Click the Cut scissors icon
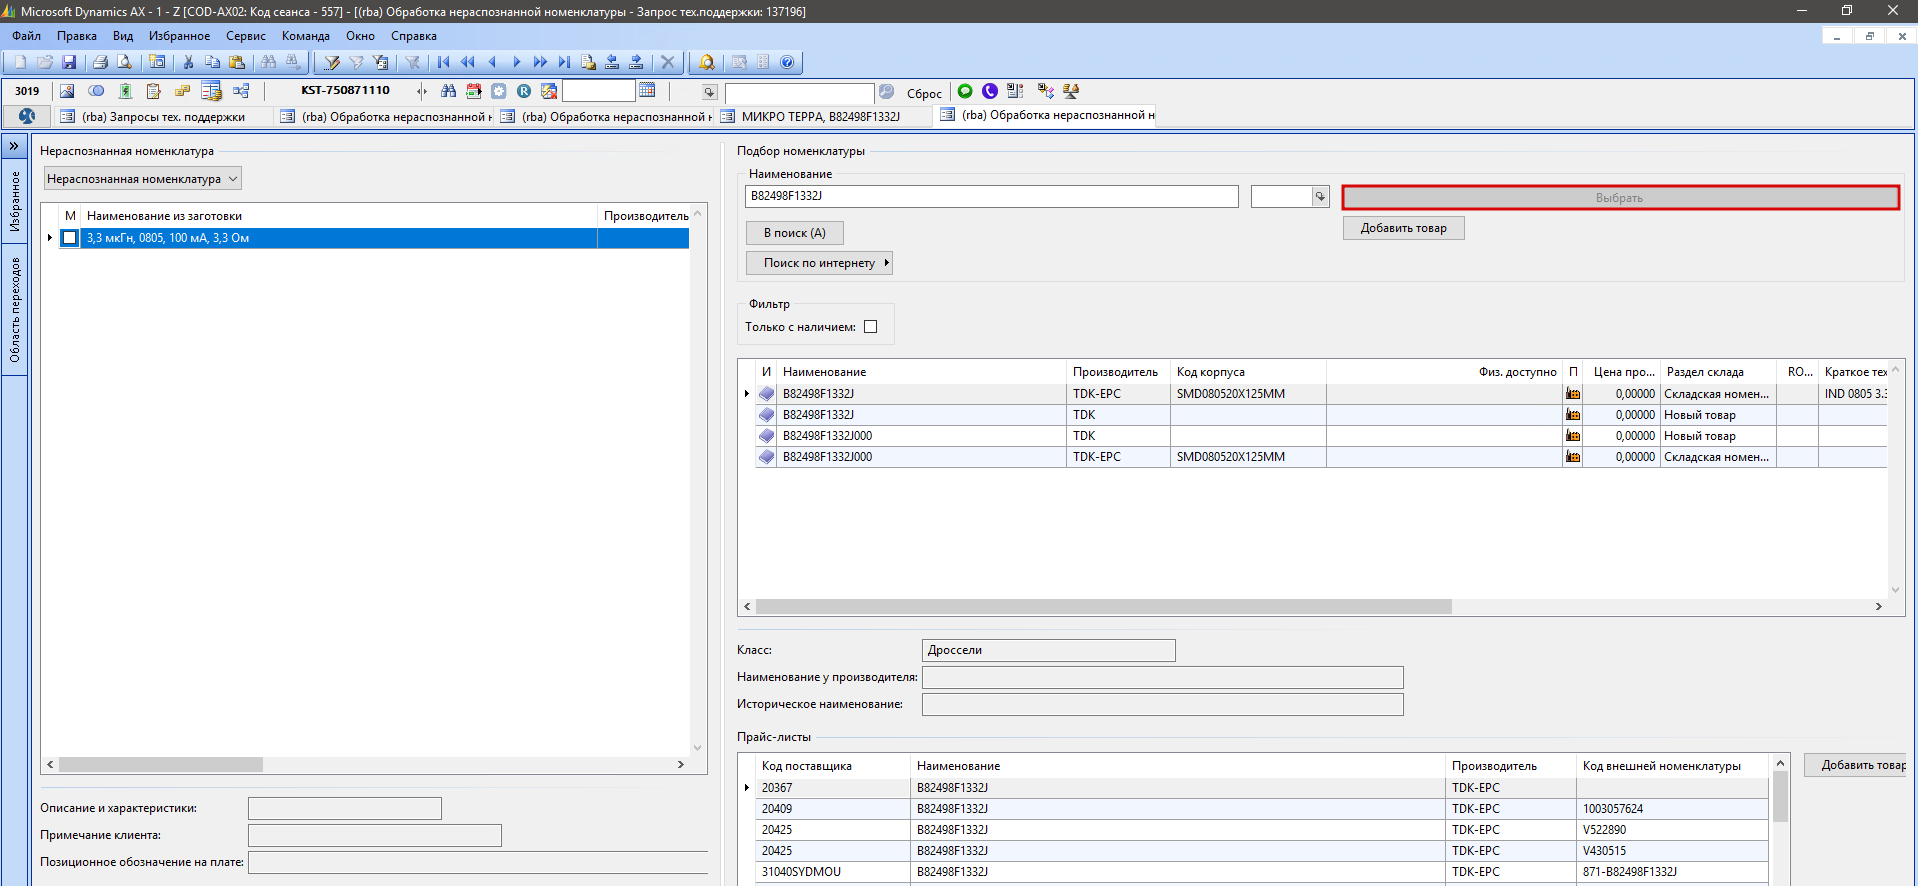 click(x=188, y=62)
